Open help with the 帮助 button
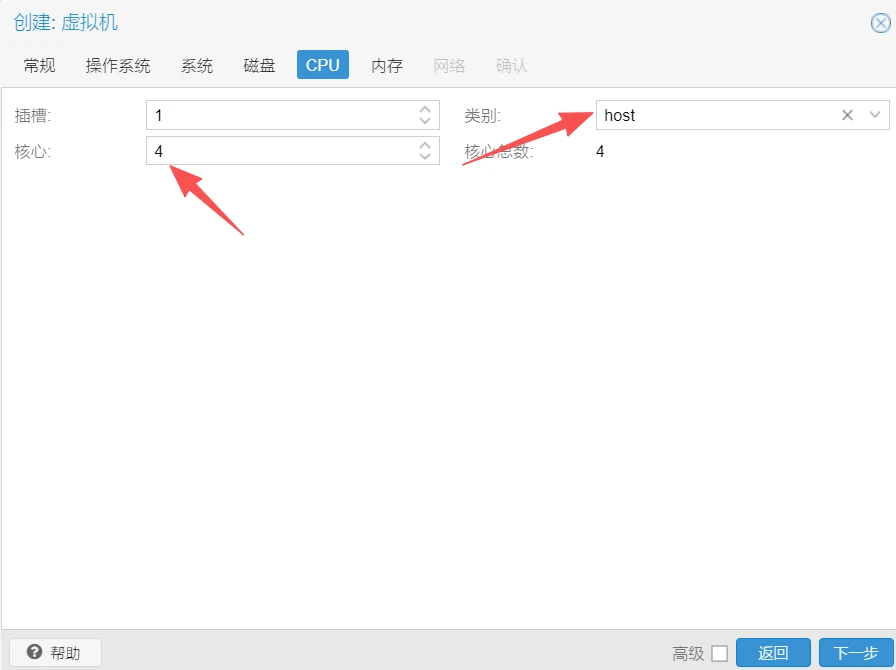Screen dimensions: 896x670 click(55, 653)
